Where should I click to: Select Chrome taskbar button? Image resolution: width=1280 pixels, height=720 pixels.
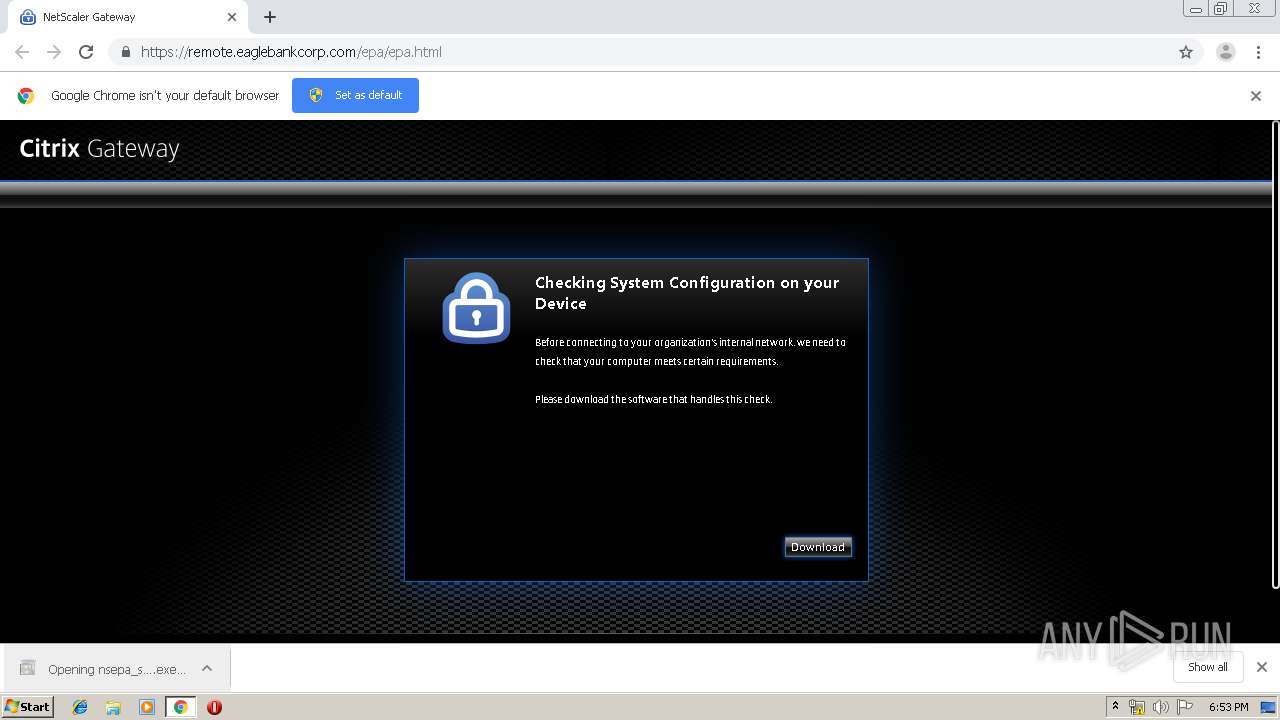click(180, 707)
